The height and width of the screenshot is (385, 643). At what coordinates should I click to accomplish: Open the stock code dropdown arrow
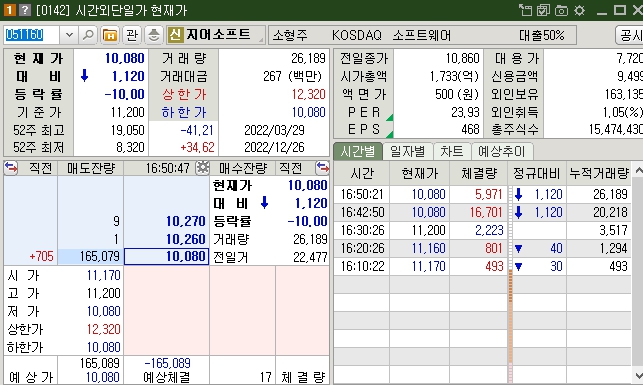click(69, 35)
